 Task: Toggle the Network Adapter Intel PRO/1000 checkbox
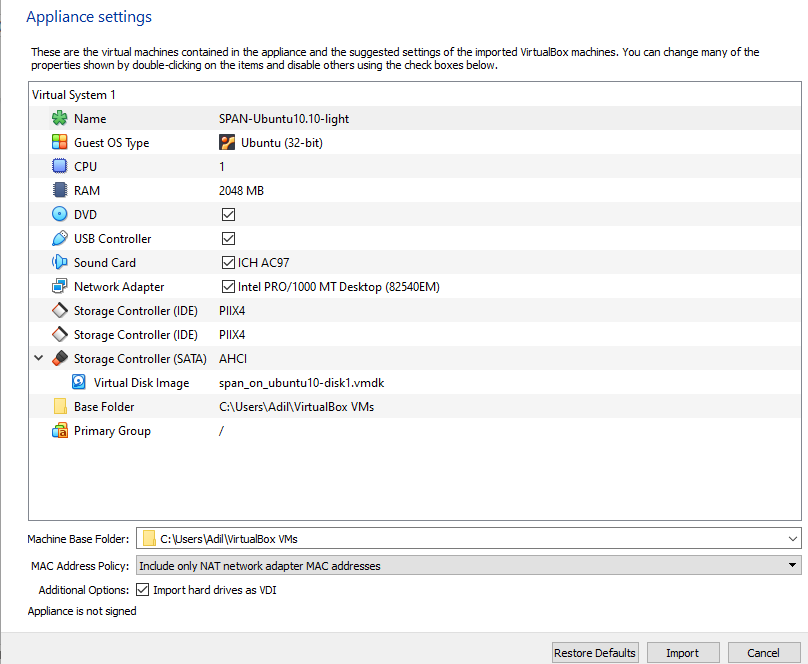tap(228, 286)
